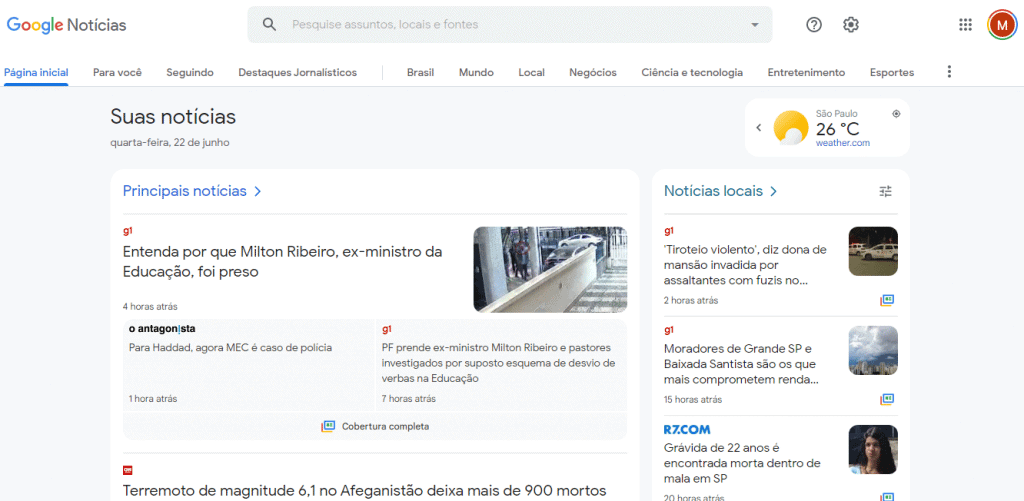Open Destaques Jornalísticos tab
The width and height of the screenshot is (1024, 501).
pos(298,73)
